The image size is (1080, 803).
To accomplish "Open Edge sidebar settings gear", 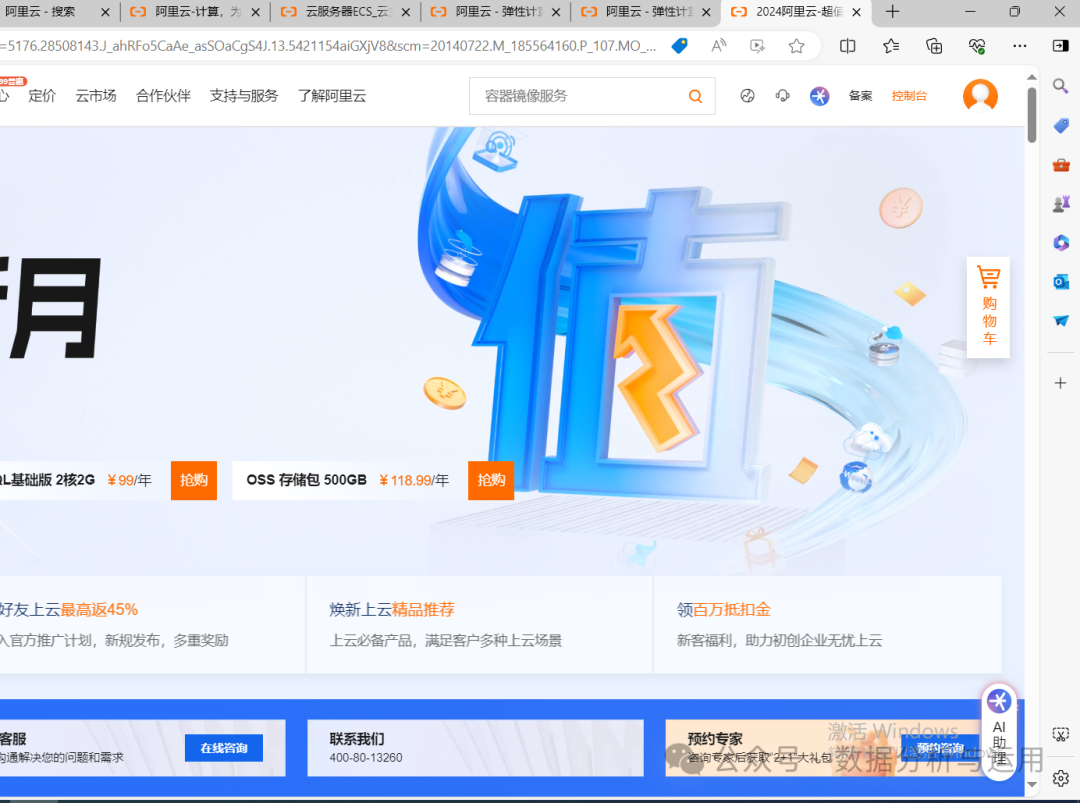I will [1061, 778].
